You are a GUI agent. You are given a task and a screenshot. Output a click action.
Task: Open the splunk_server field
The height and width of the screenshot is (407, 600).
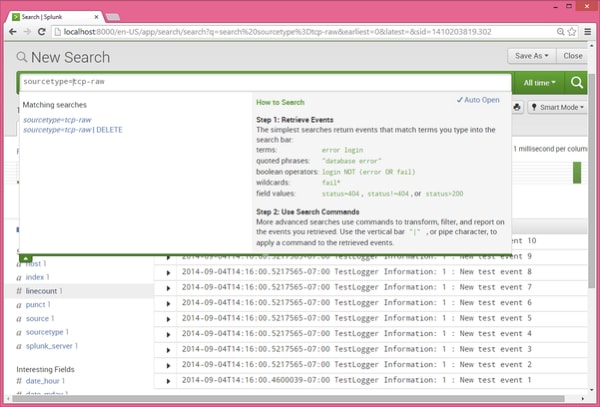pos(49,346)
